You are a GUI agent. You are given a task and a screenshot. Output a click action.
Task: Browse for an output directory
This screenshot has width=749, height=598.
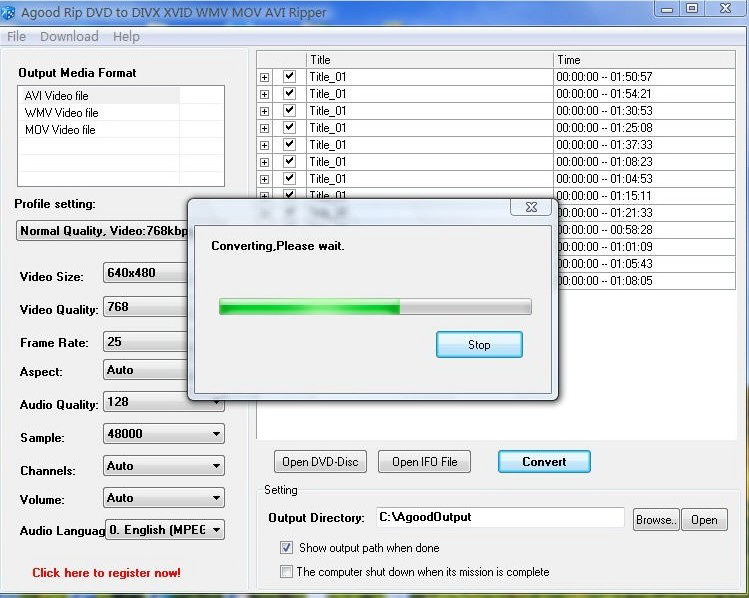click(x=656, y=520)
